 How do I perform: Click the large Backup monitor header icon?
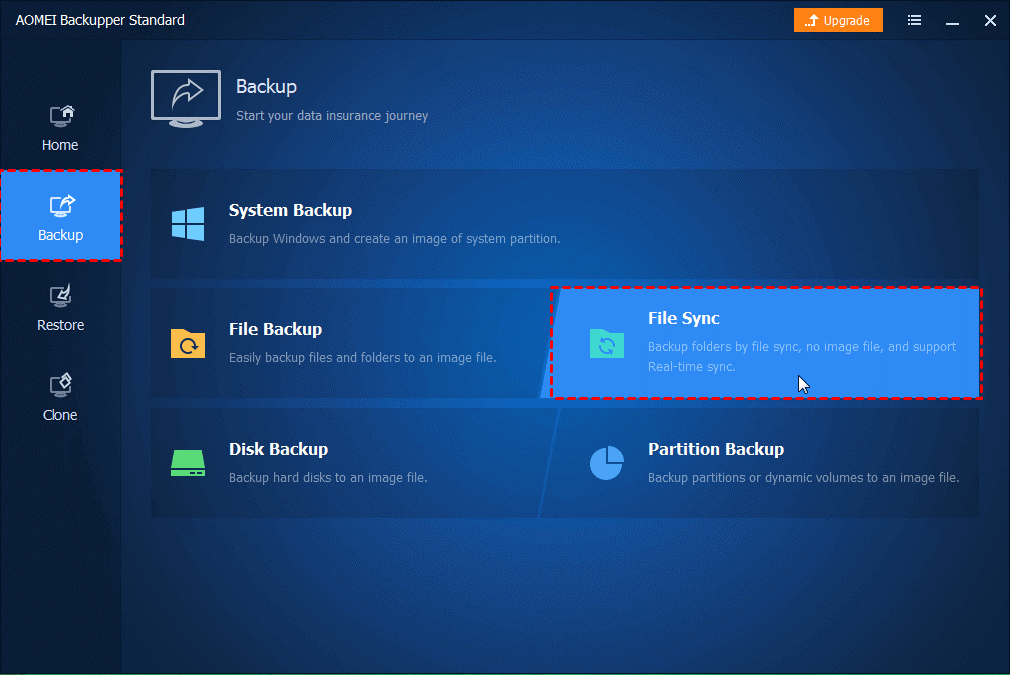point(186,99)
